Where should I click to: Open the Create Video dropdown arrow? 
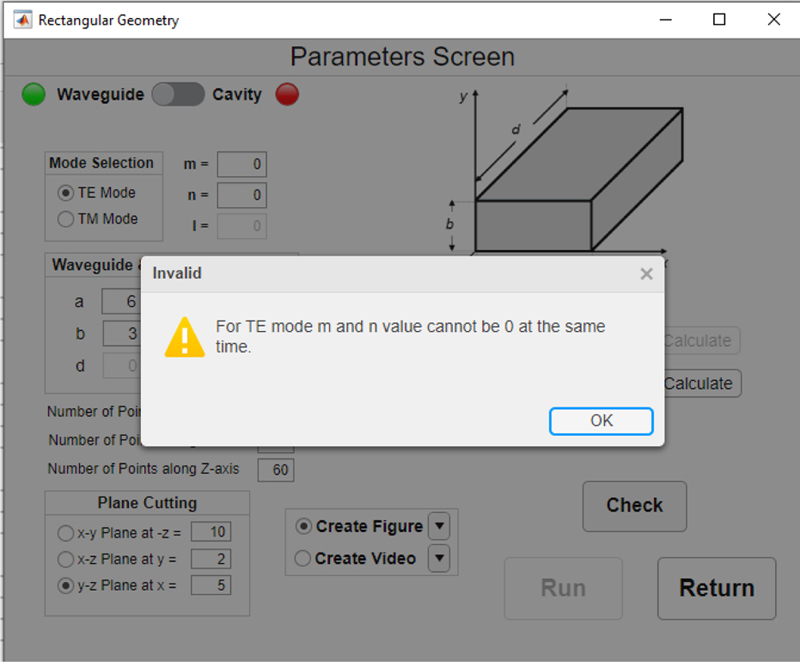pyautogui.click(x=439, y=559)
